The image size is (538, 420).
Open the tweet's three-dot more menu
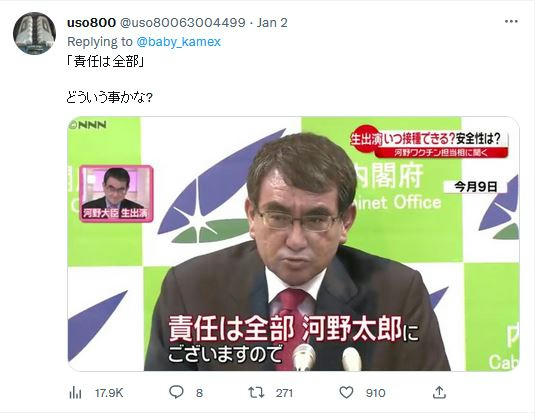coord(511,22)
